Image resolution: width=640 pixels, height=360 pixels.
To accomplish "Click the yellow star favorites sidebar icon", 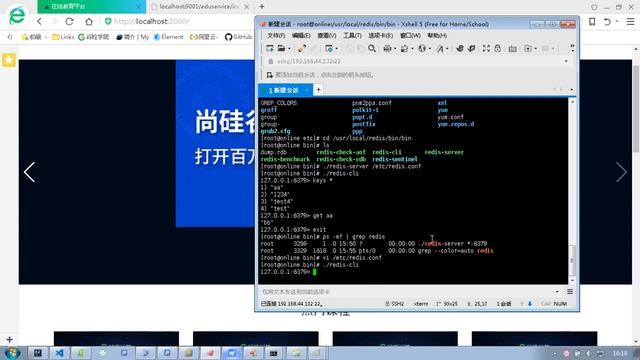I will (x=9, y=60).
